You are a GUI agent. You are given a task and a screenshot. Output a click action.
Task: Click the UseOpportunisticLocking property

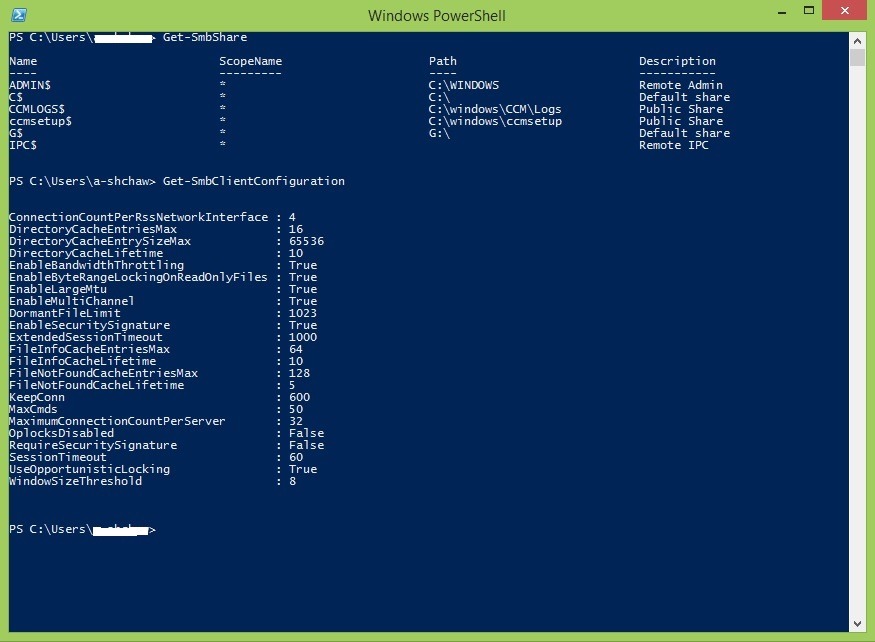(x=89, y=469)
